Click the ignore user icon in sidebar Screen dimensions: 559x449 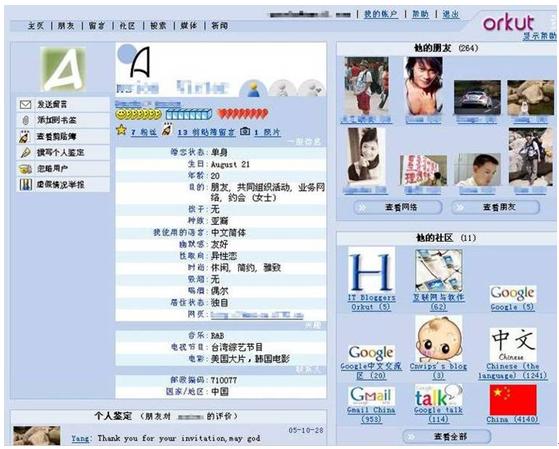[25, 169]
